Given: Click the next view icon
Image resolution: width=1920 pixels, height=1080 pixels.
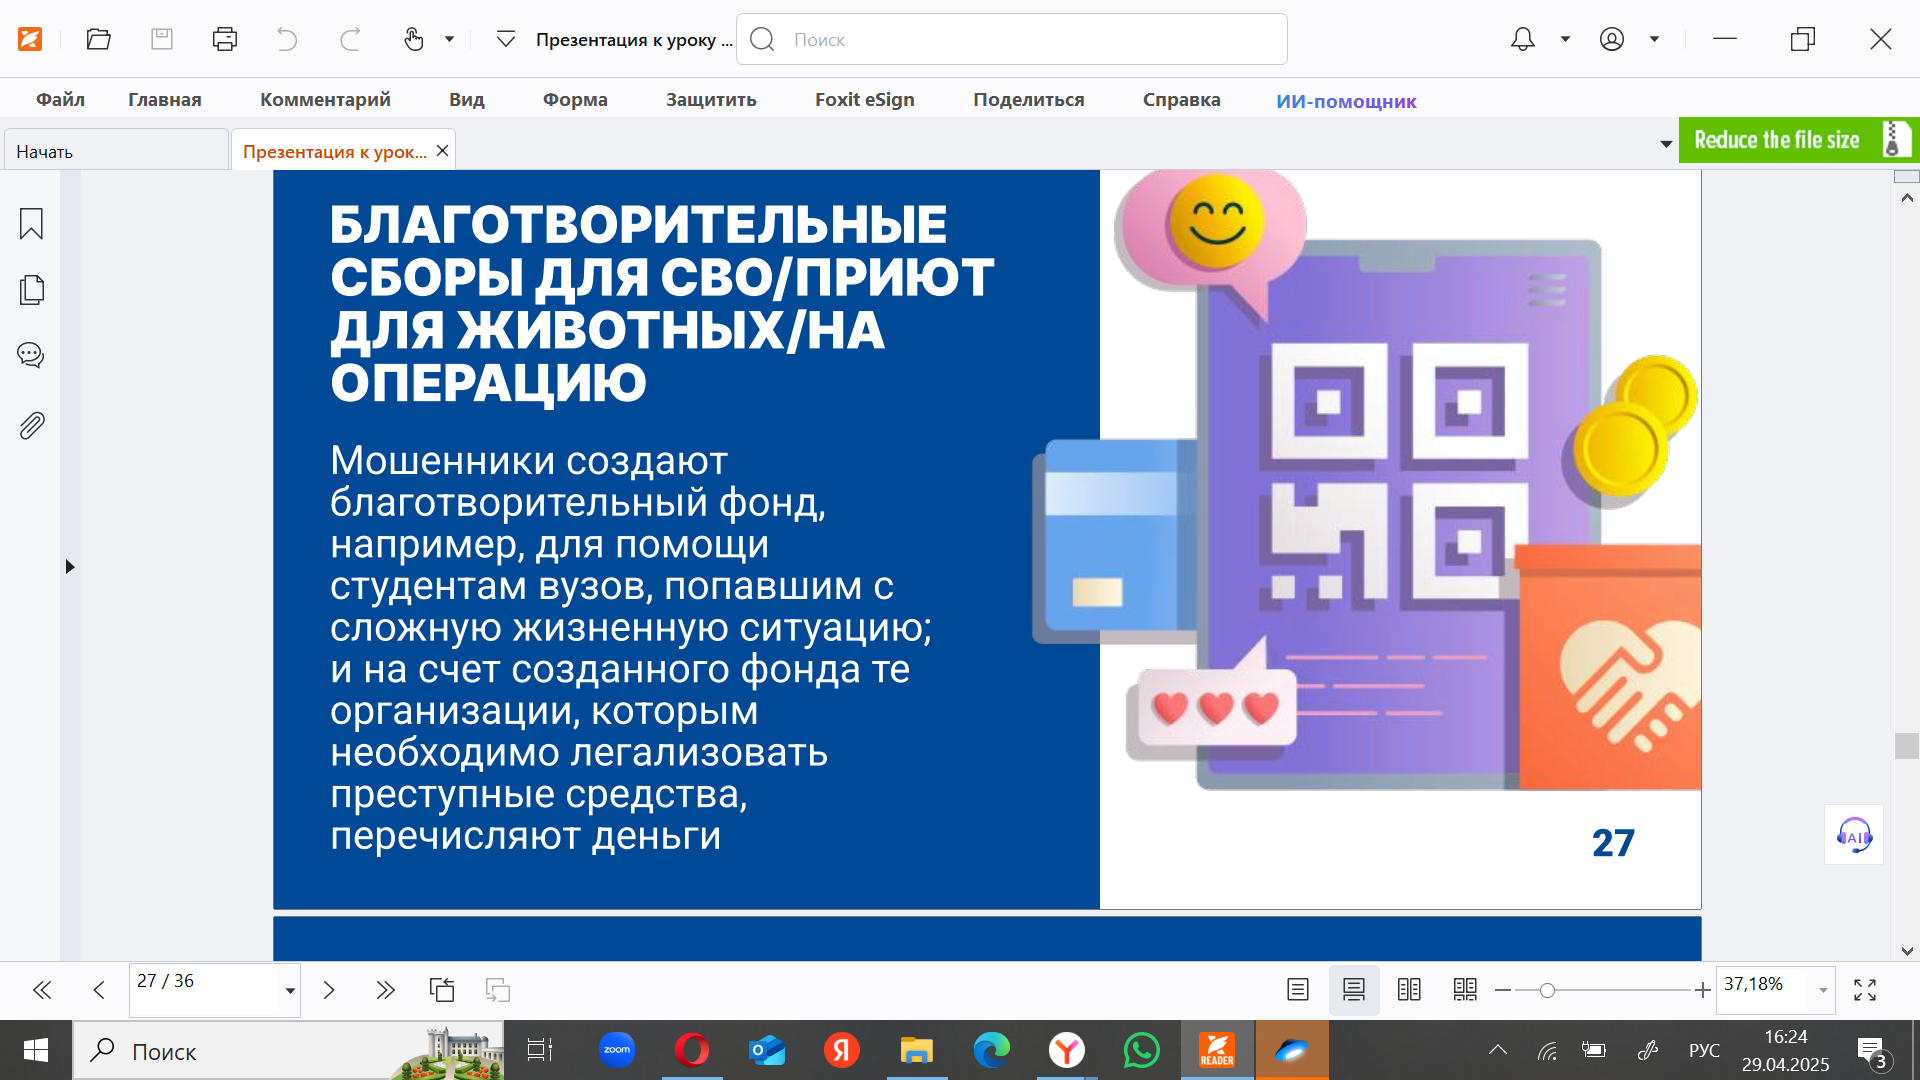Looking at the screenshot, I should pyautogui.click(x=498, y=990).
